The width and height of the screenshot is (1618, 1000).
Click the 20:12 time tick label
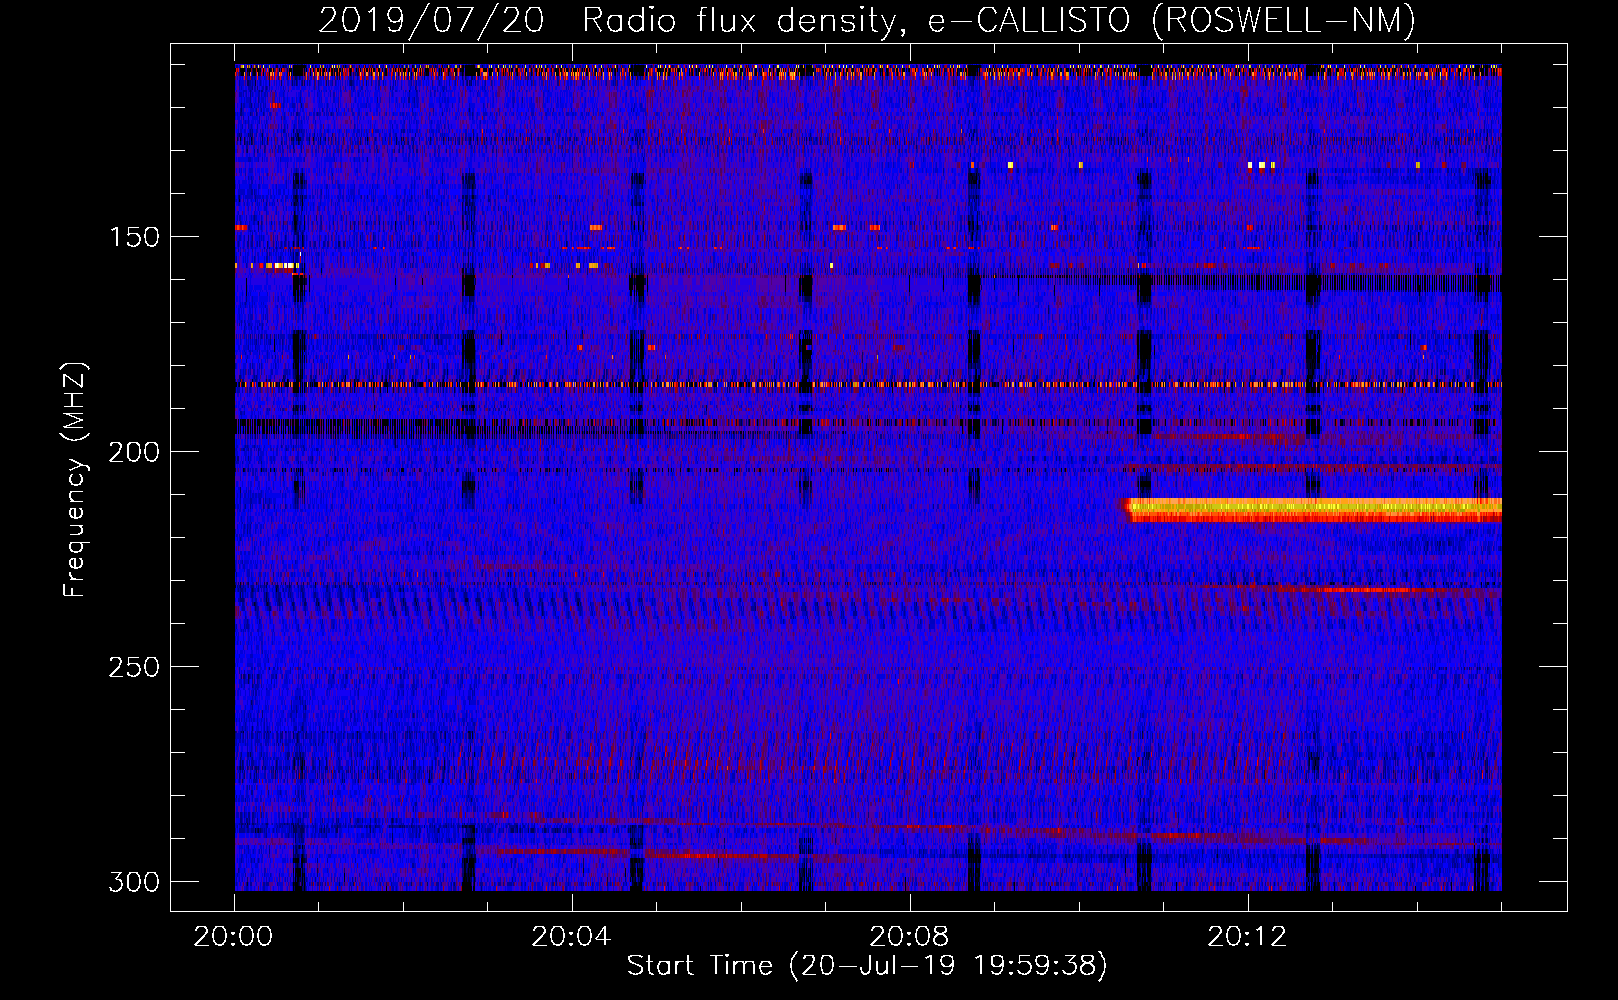[x=1247, y=936]
